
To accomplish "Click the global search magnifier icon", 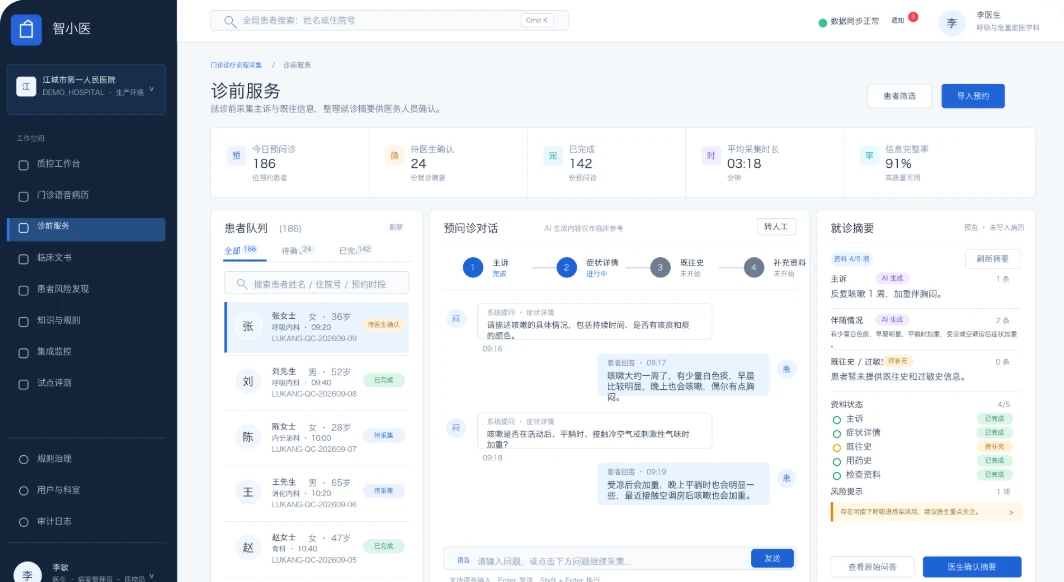I will [x=230, y=21].
